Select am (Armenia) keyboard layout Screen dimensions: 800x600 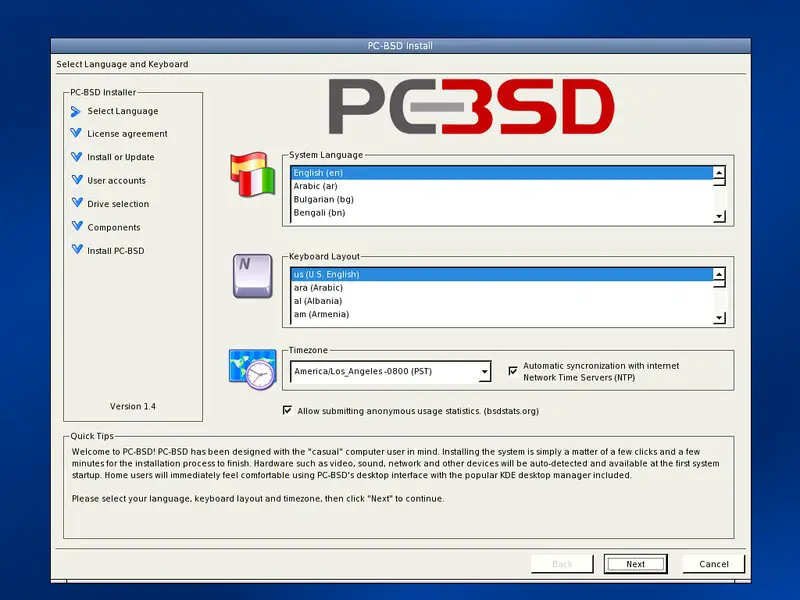point(502,314)
